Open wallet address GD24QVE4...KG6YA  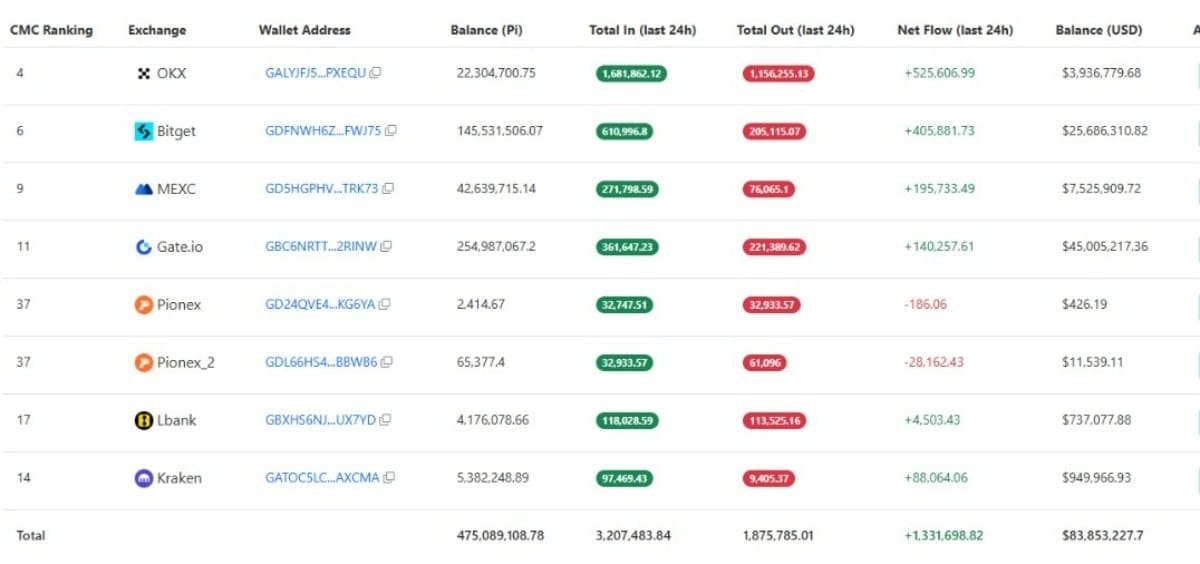click(320, 305)
